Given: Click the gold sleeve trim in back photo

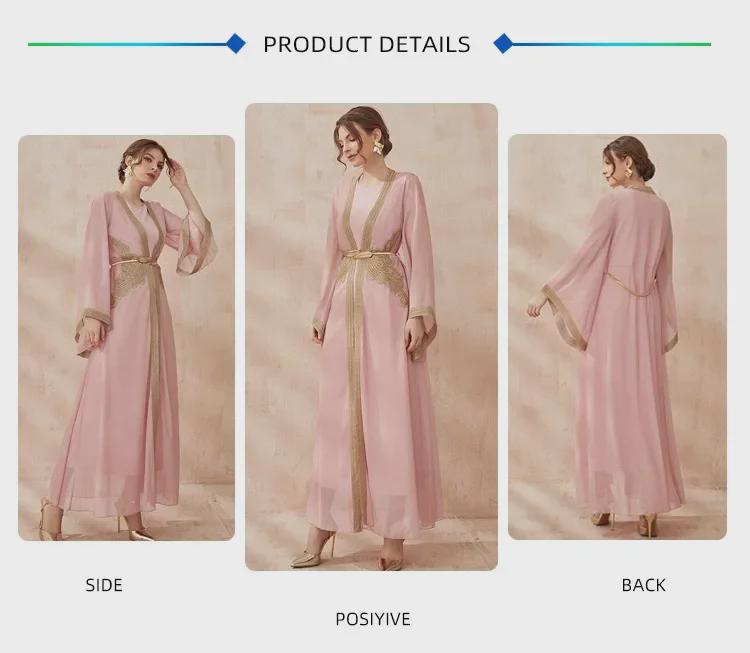Looking at the screenshot, I should (x=563, y=318).
